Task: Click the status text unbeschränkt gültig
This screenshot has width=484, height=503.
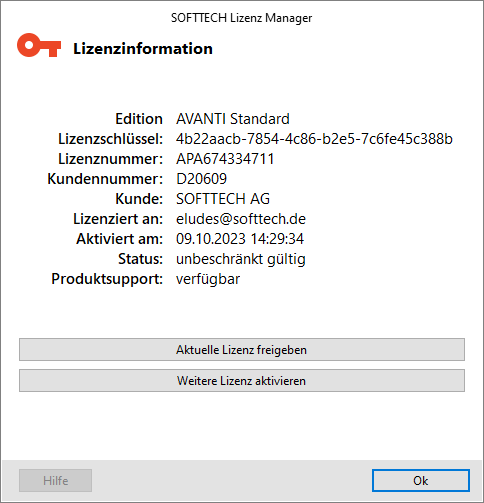Action: (241, 259)
